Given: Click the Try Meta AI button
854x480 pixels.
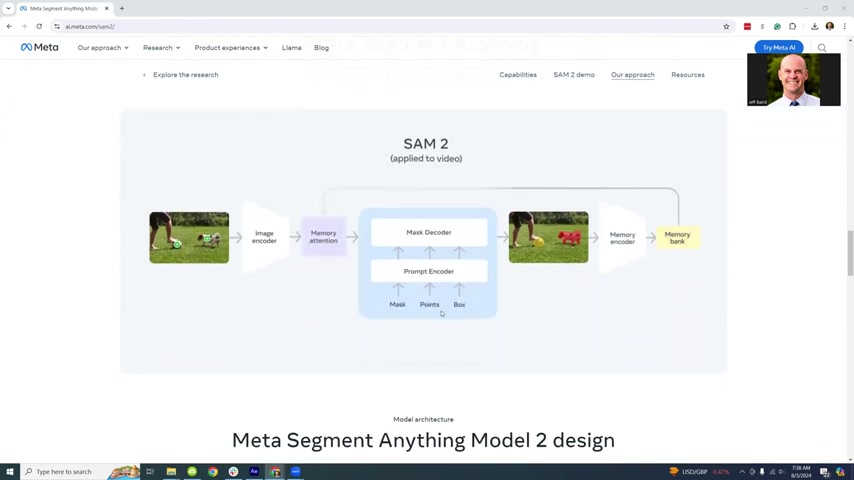Looking at the screenshot, I should pyautogui.click(x=778, y=47).
